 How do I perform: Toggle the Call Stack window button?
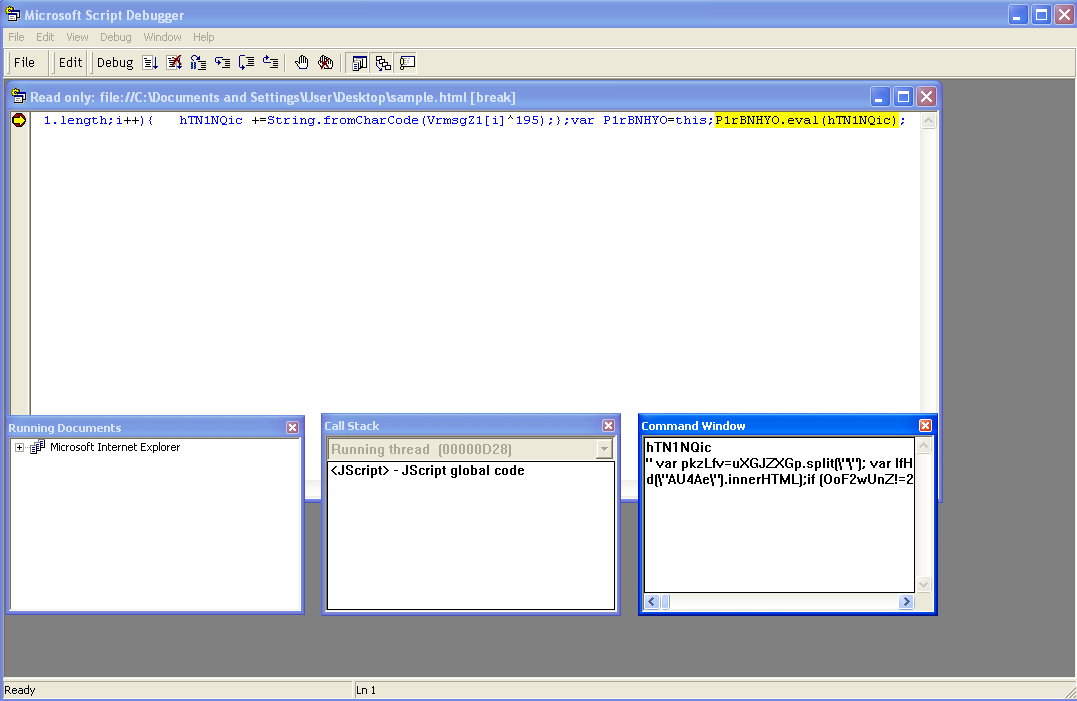[383, 62]
